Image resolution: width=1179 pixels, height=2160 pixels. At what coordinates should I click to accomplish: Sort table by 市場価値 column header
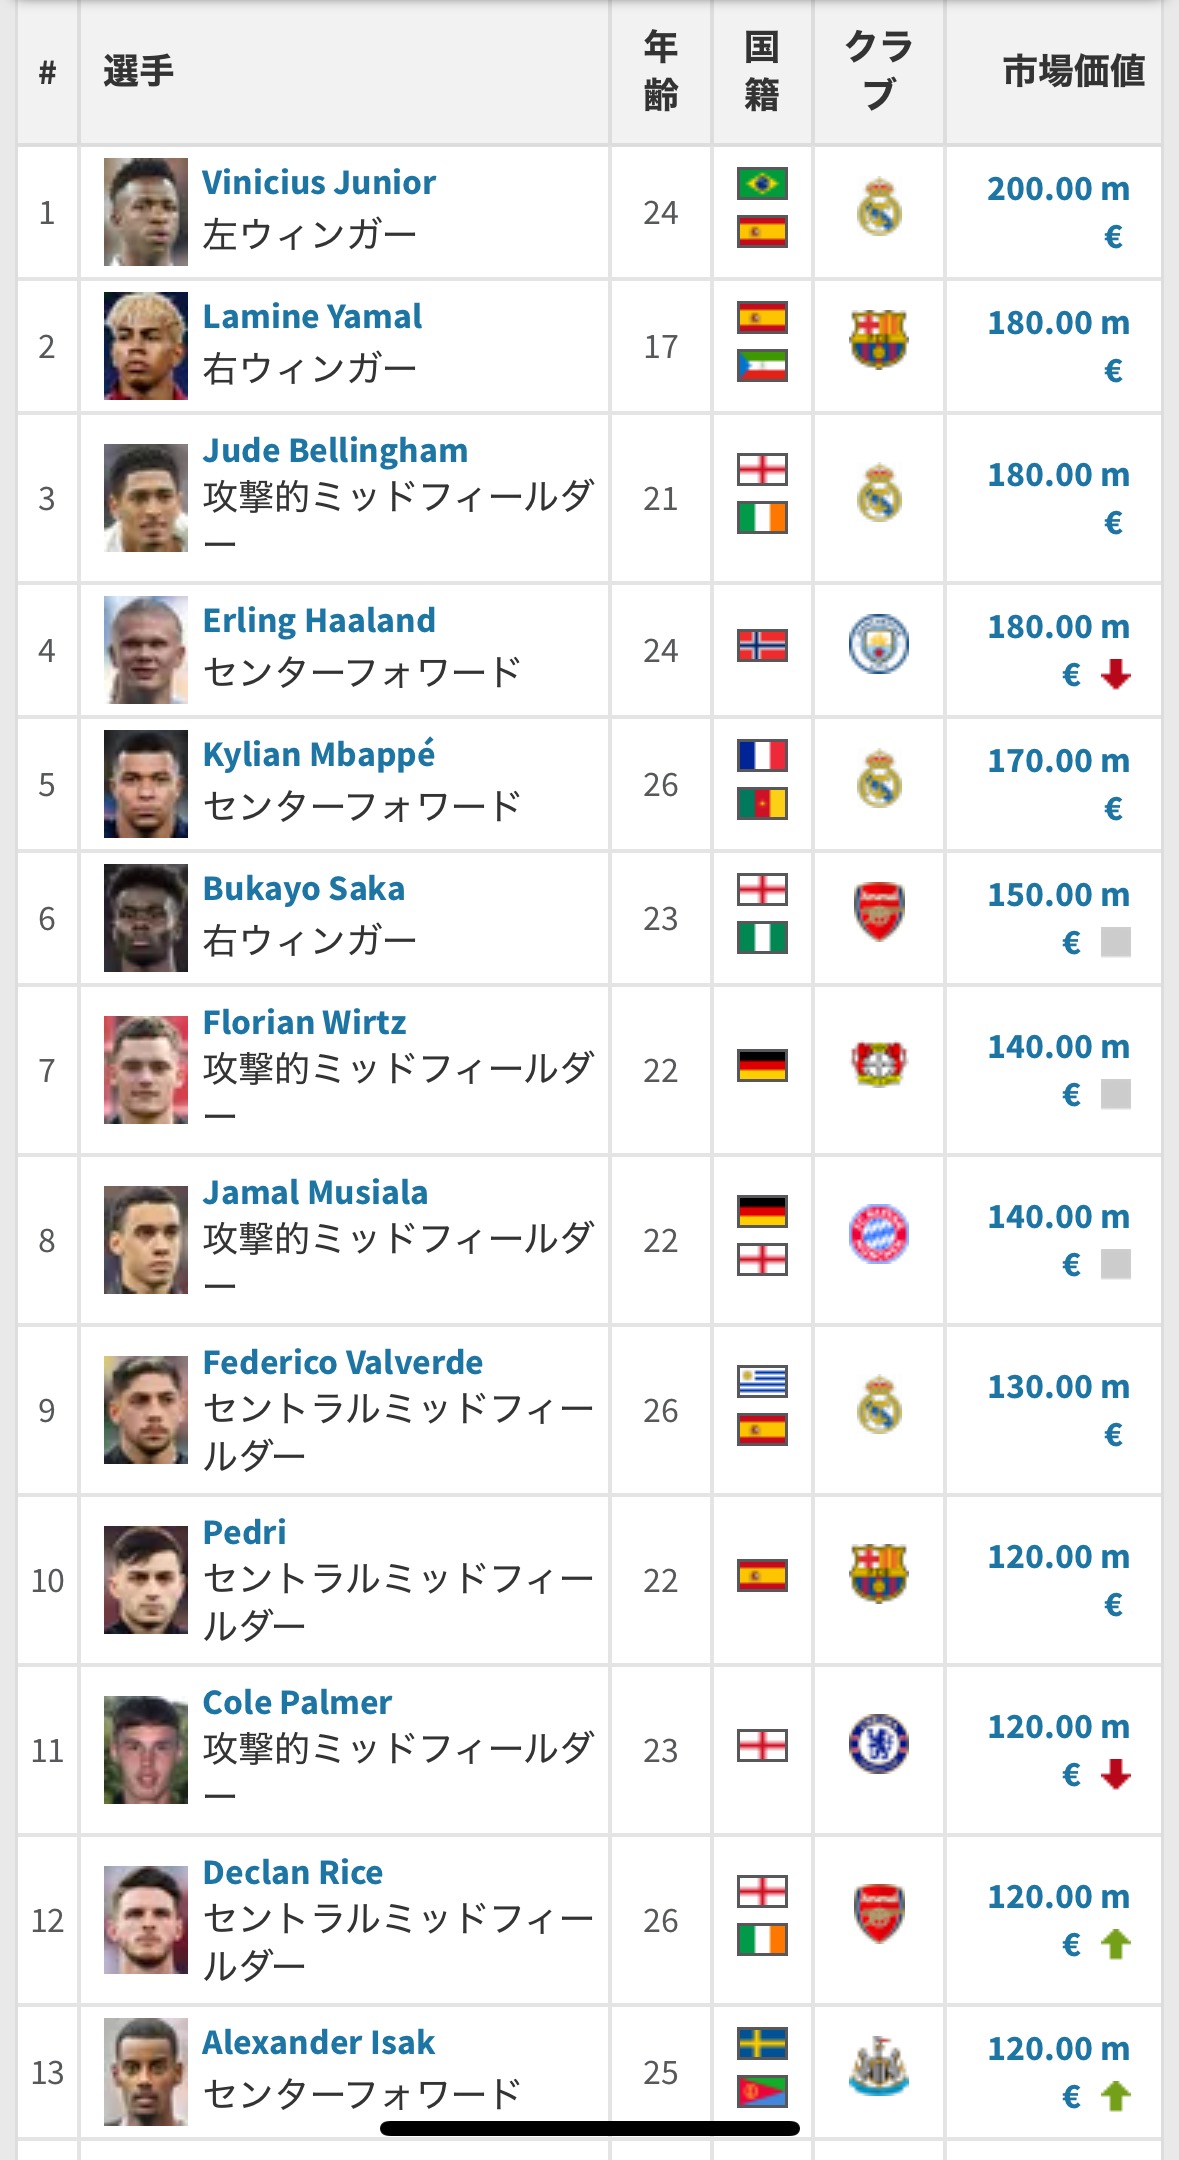coord(1073,71)
